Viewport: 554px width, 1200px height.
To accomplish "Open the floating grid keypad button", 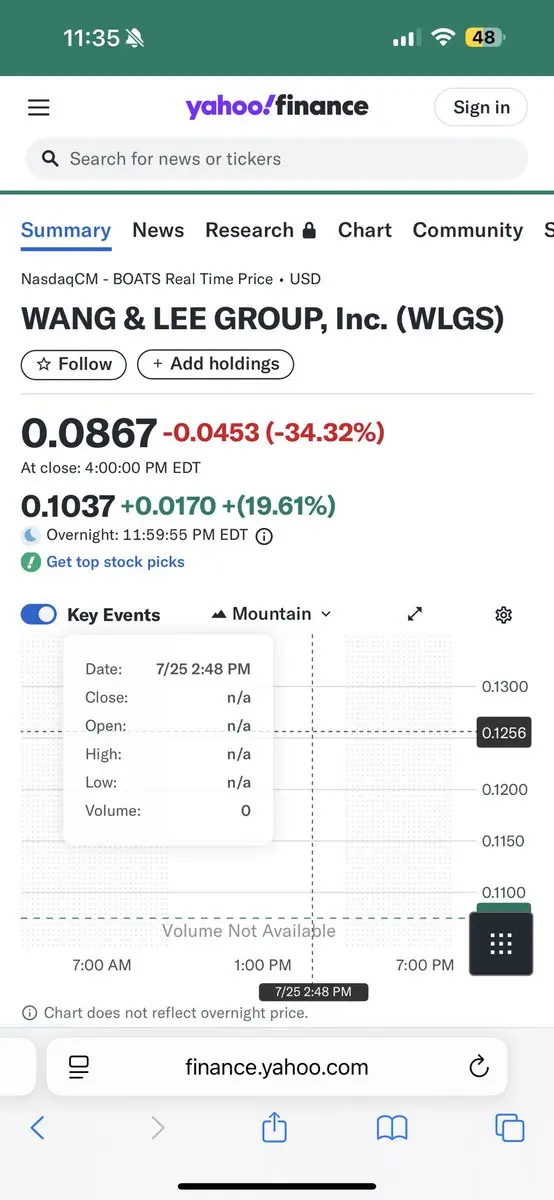I will pyautogui.click(x=502, y=943).
